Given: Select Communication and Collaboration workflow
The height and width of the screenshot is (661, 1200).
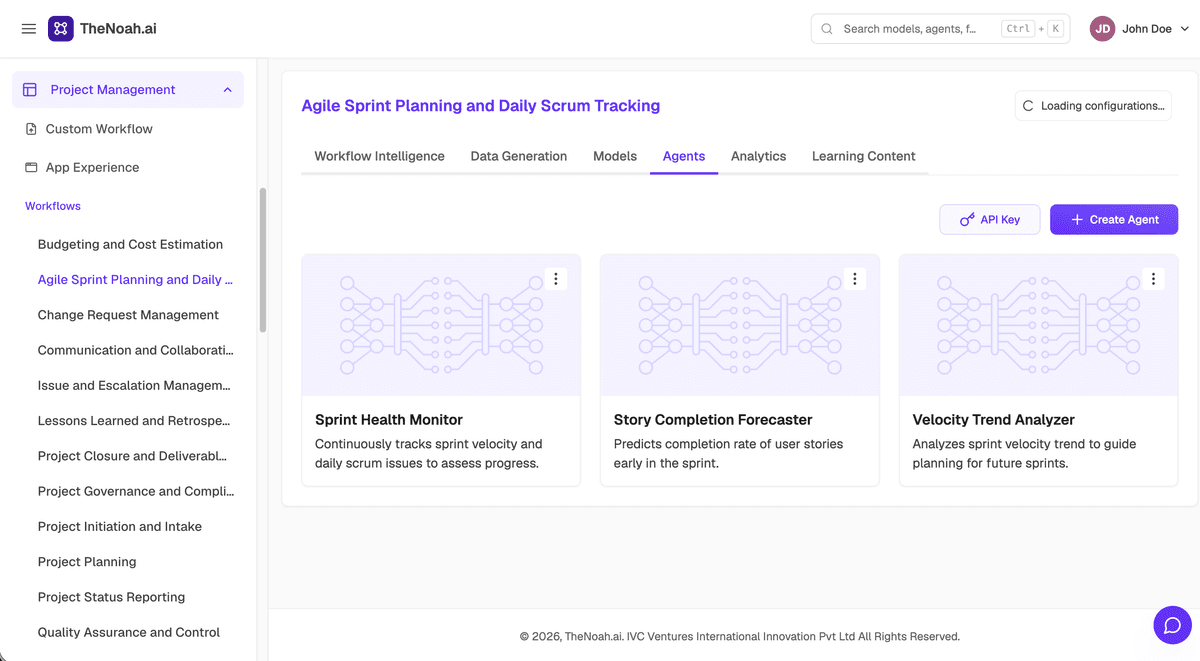Looking at the screenshot, I should [x=135, y=350].
